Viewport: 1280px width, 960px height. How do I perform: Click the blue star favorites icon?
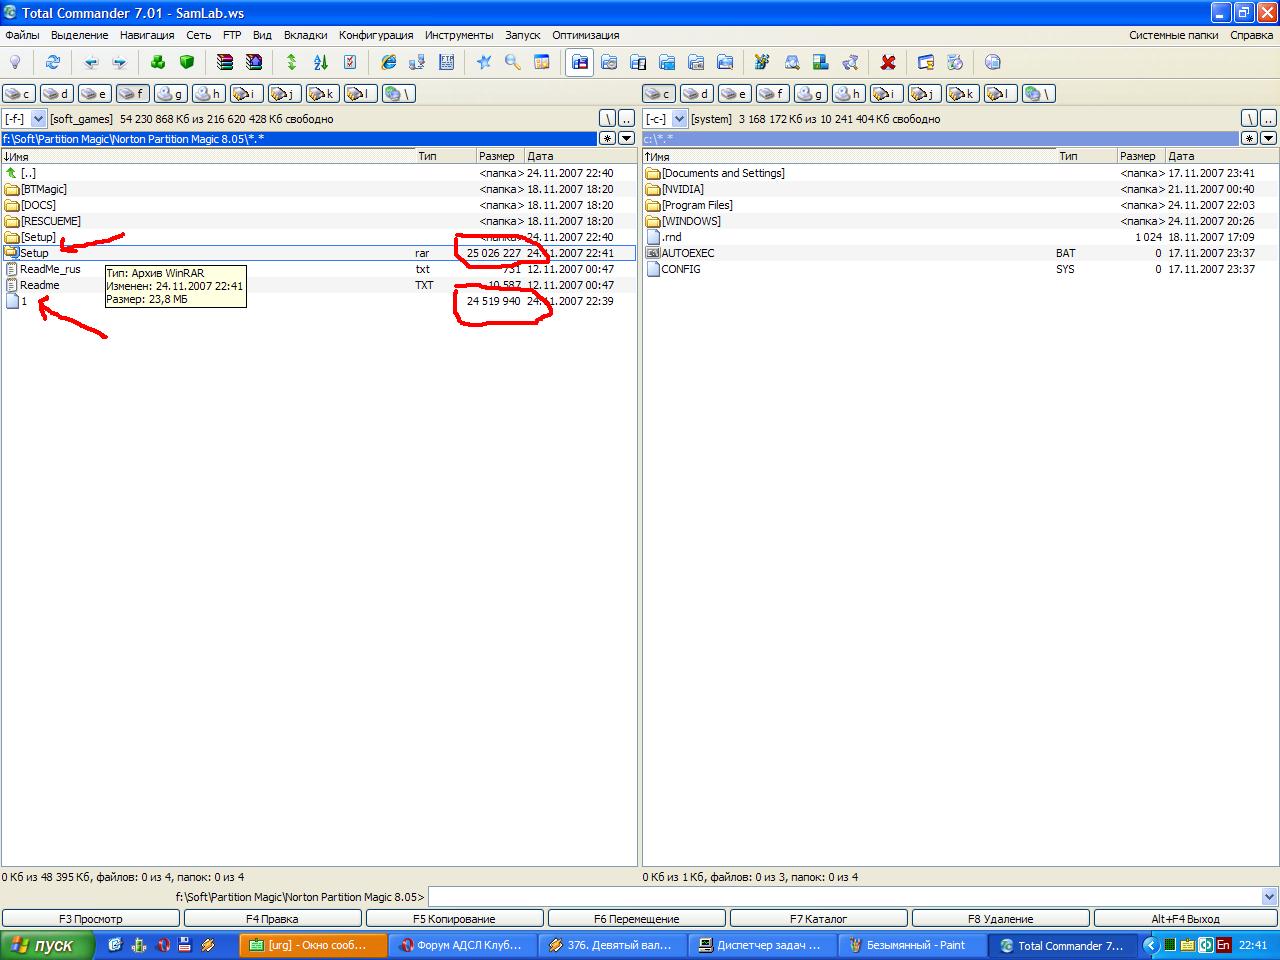click(484, 62)
